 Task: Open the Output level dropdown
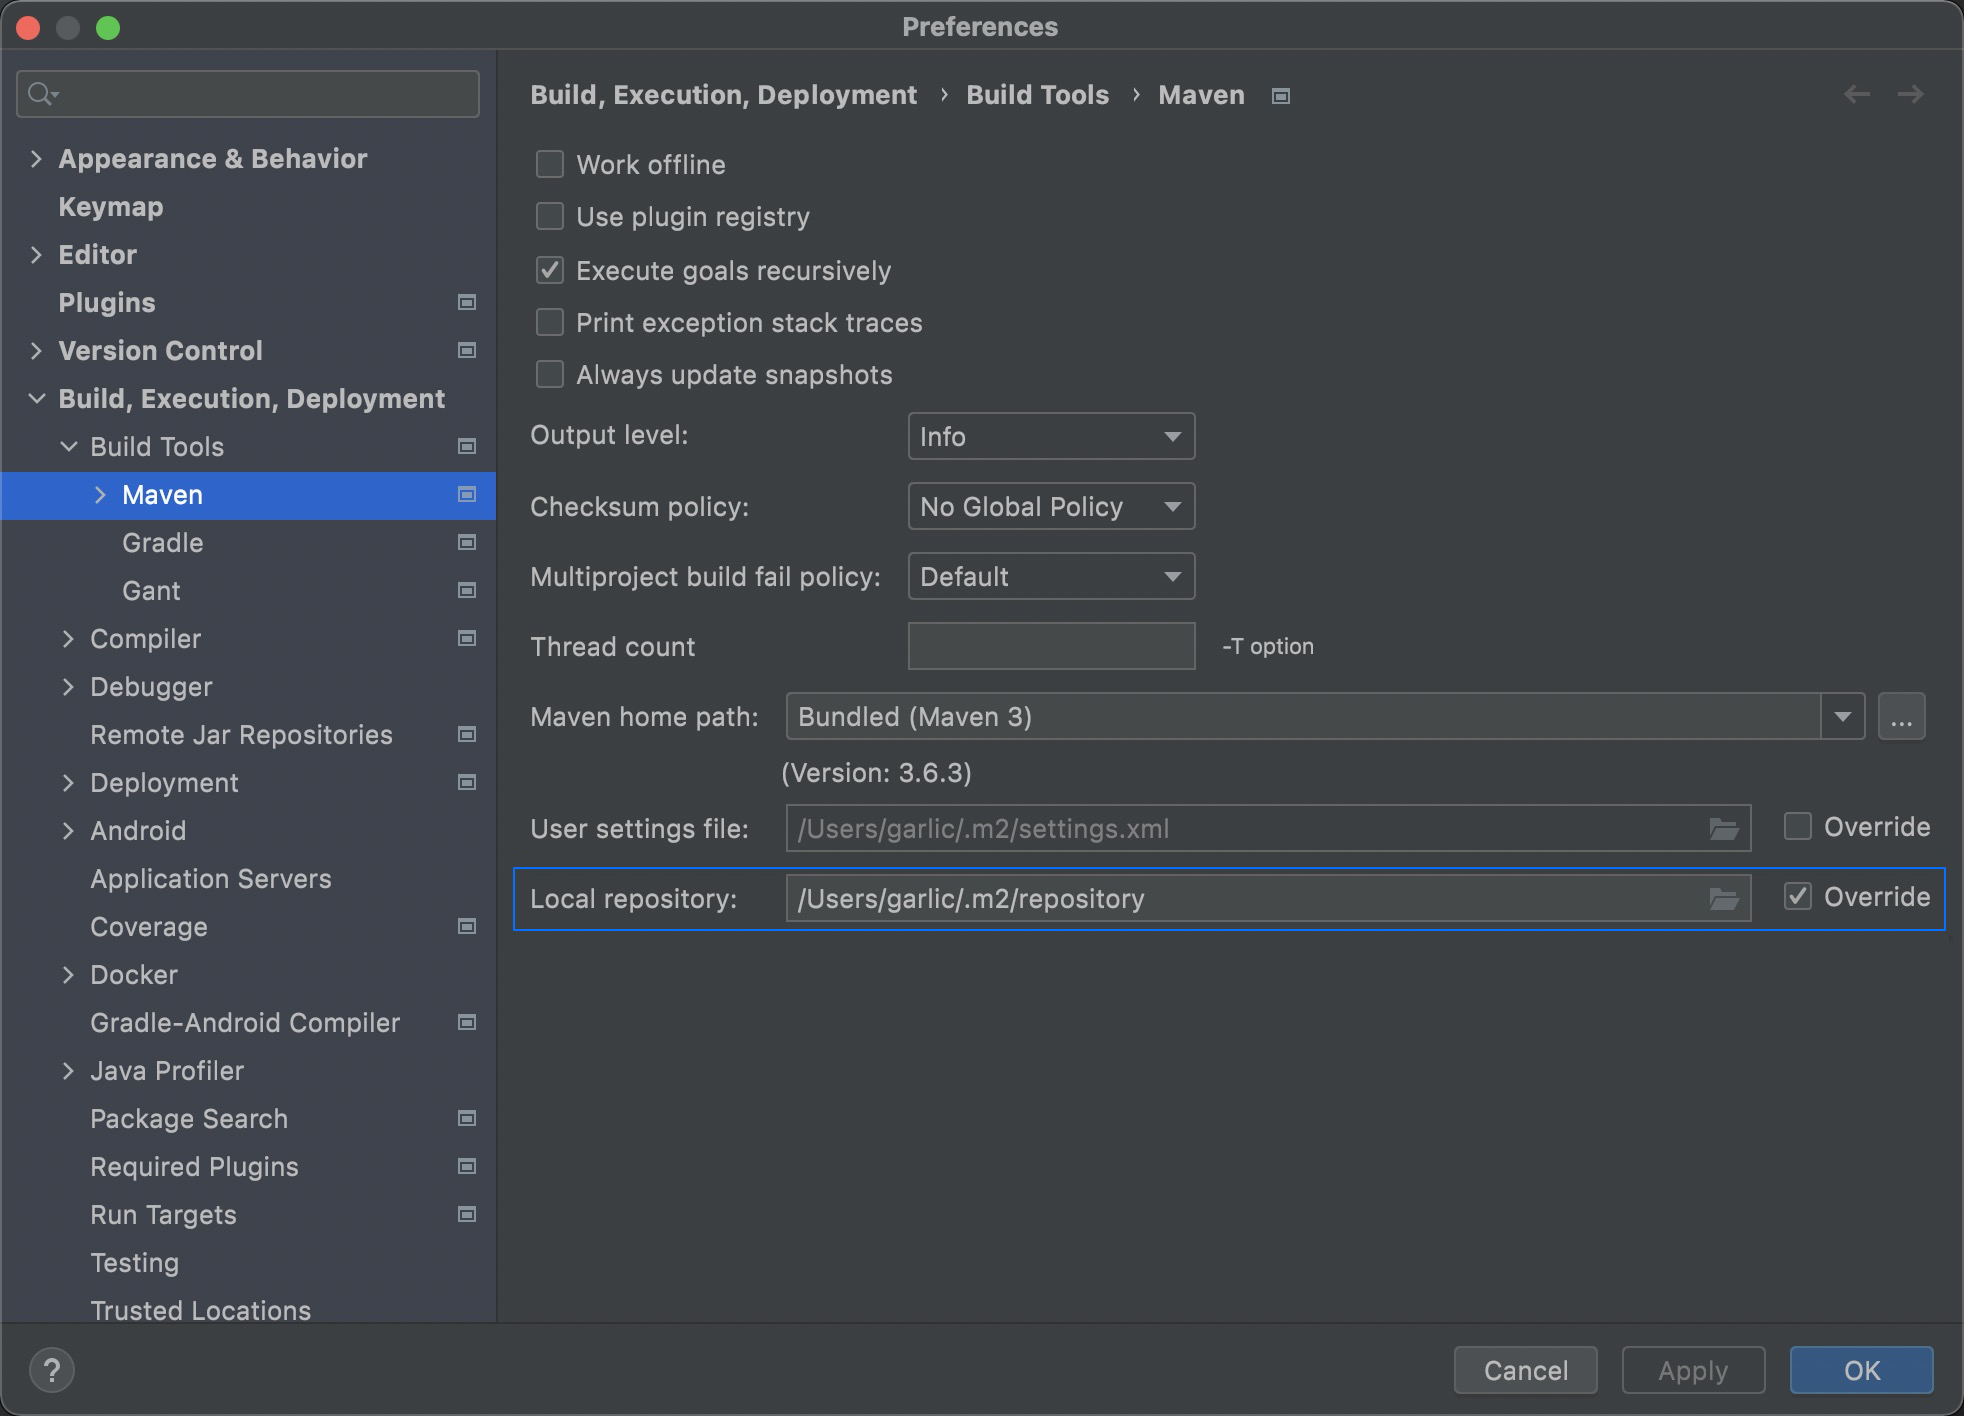pyautogui.click(x=1050, y=436)
